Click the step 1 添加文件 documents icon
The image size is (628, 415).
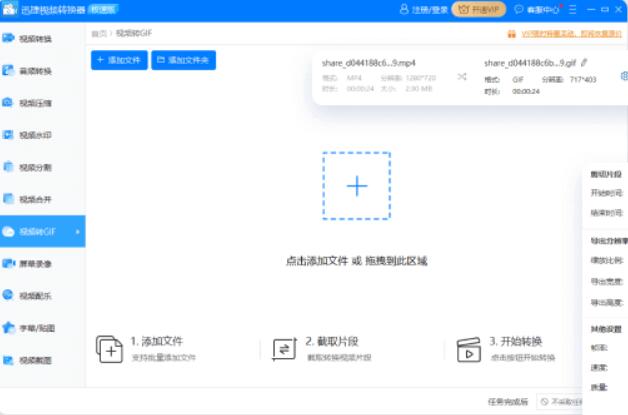(x=109, y=349)
